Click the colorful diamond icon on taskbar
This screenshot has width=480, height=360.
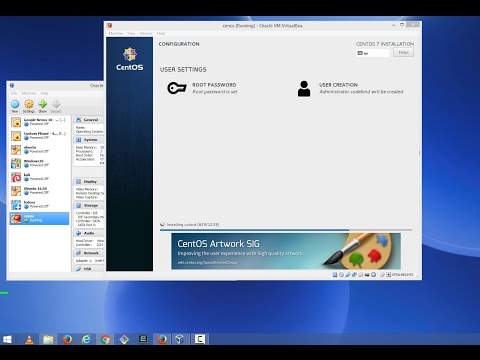(x=124, y=339)
